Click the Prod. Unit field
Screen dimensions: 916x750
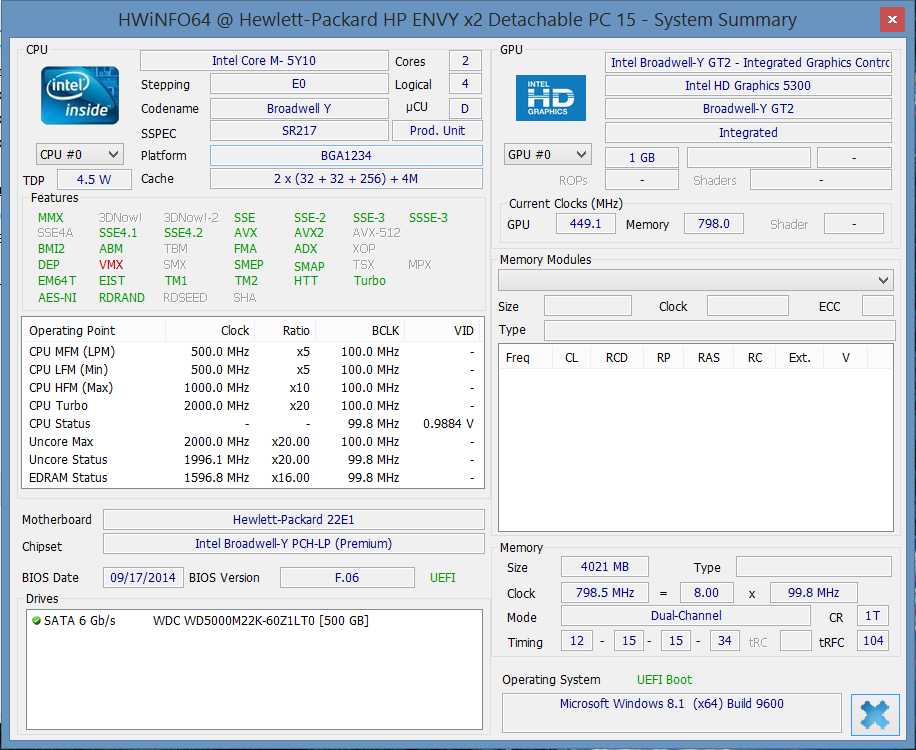437,131
